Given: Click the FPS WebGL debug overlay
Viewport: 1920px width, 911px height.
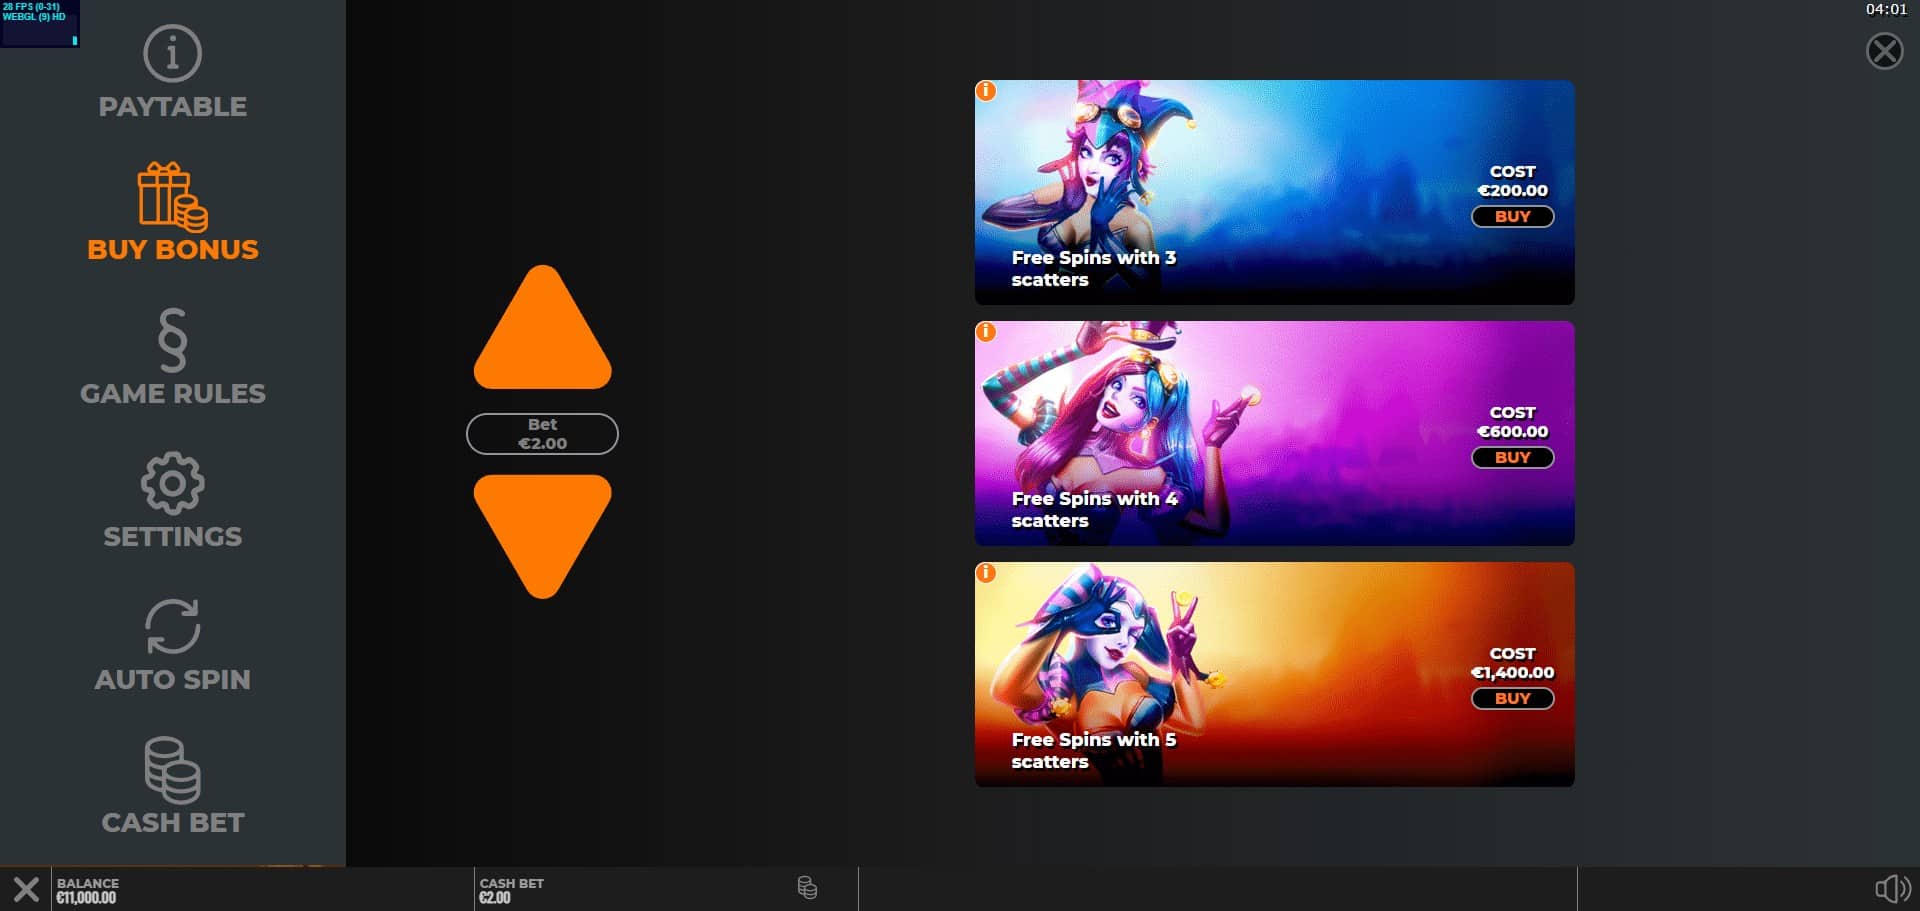Looking at the screenshot, I should pos(40,23).
